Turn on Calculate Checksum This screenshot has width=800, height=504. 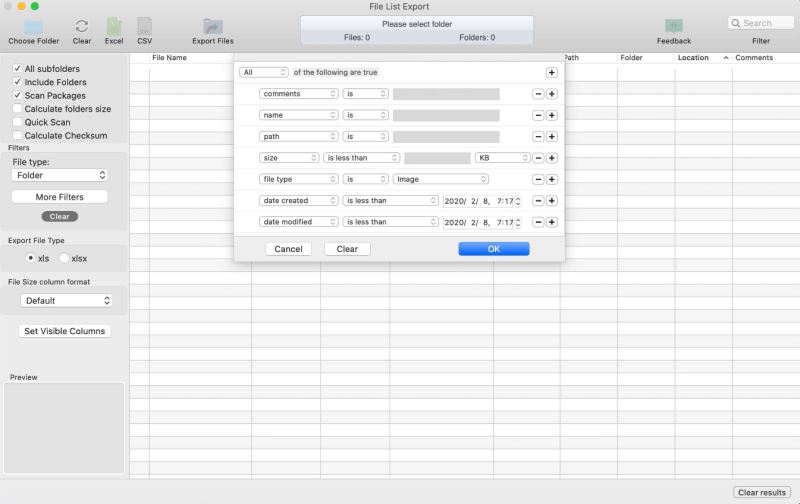[x=17, y=135]
